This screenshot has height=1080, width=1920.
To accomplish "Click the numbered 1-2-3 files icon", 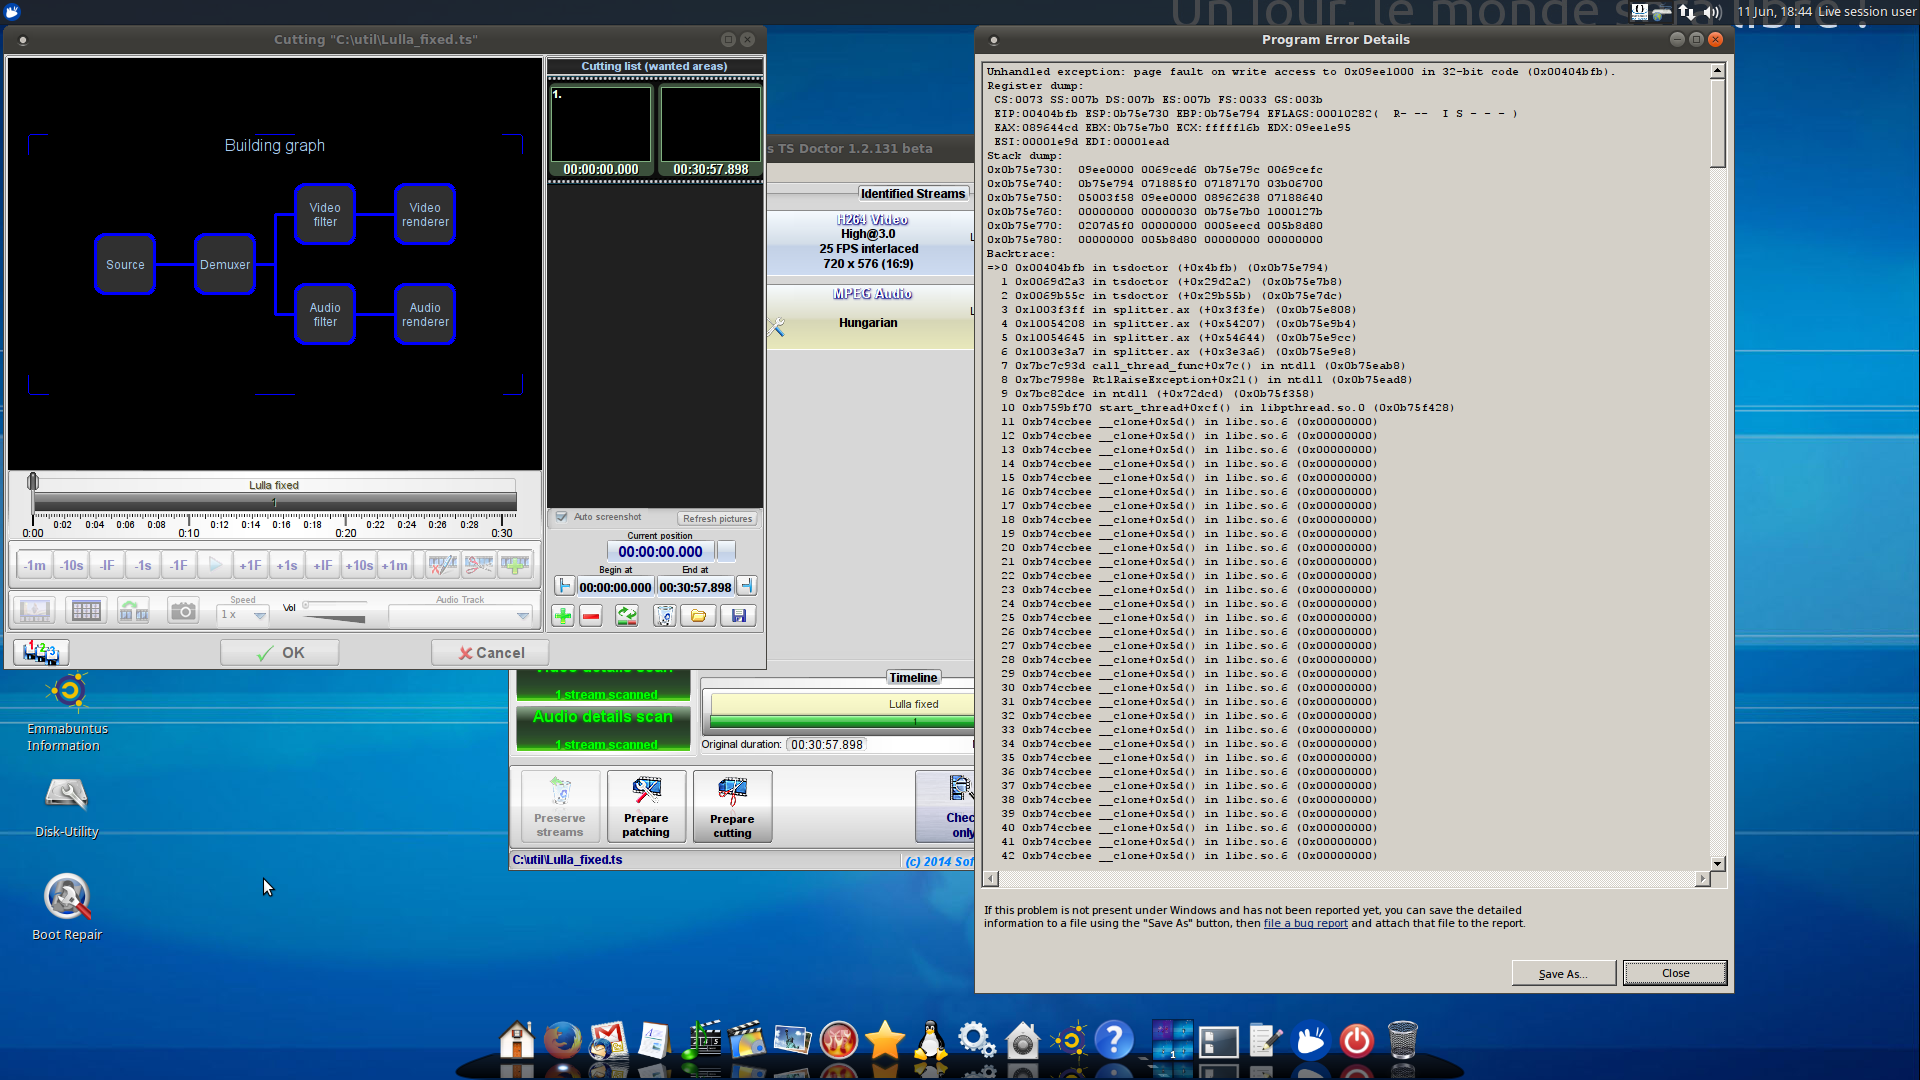I will click(x=41, y=653).
